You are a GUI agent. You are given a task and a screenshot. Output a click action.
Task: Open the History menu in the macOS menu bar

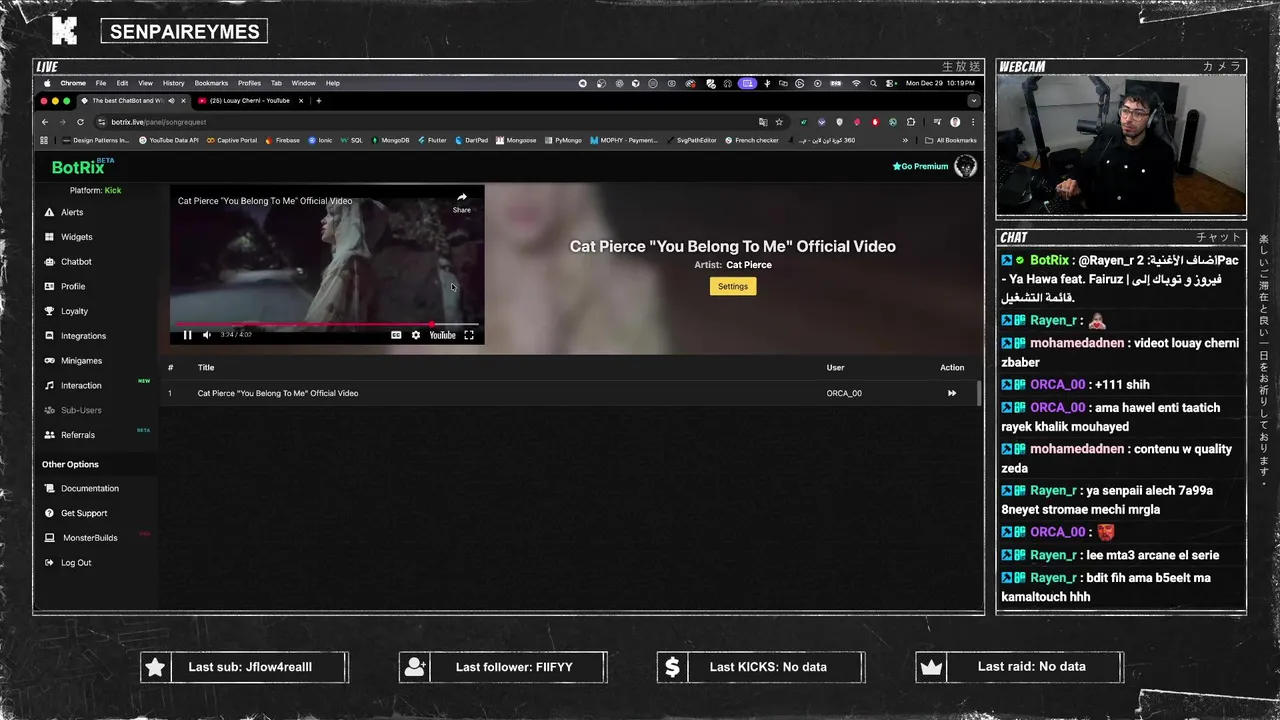pos(173,83)
